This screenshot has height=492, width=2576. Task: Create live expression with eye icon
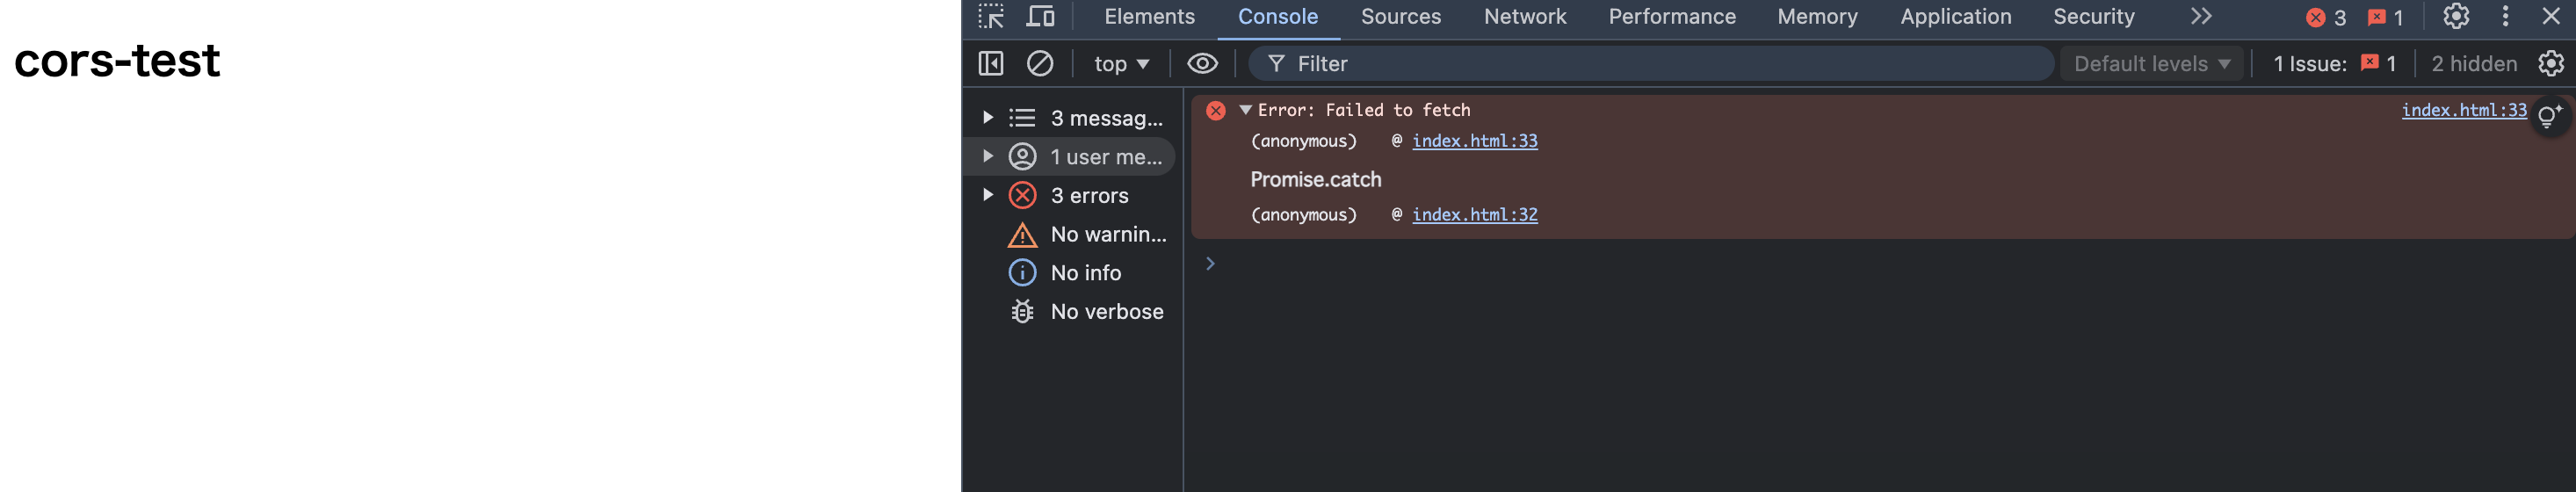click(x=1202, y=64)
